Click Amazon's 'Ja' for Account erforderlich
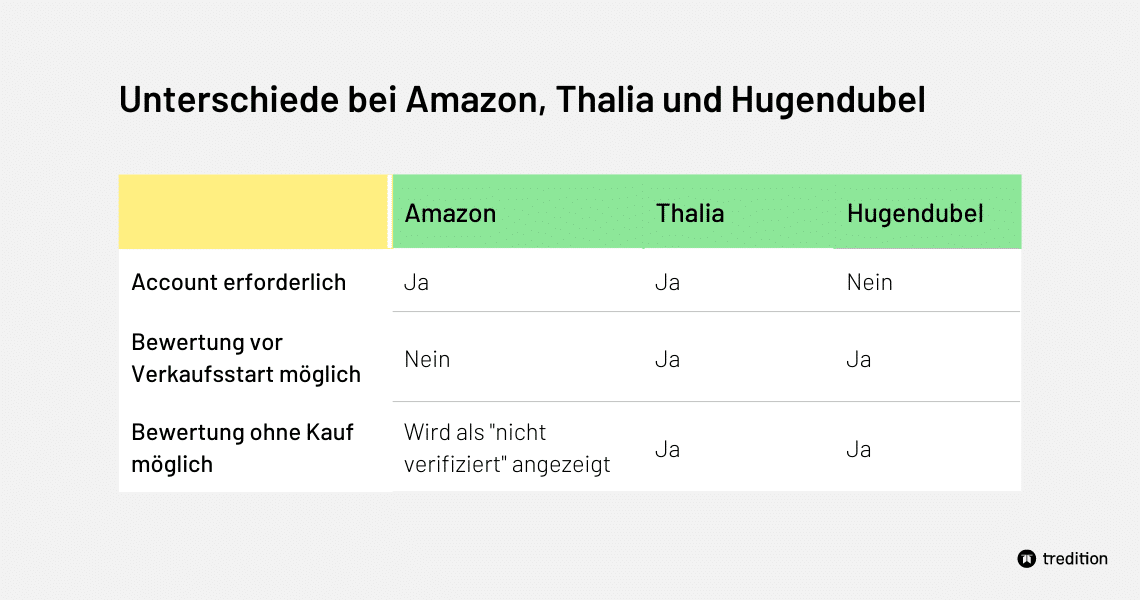The height and width of the screenshot is (600, 1140). 416,282
